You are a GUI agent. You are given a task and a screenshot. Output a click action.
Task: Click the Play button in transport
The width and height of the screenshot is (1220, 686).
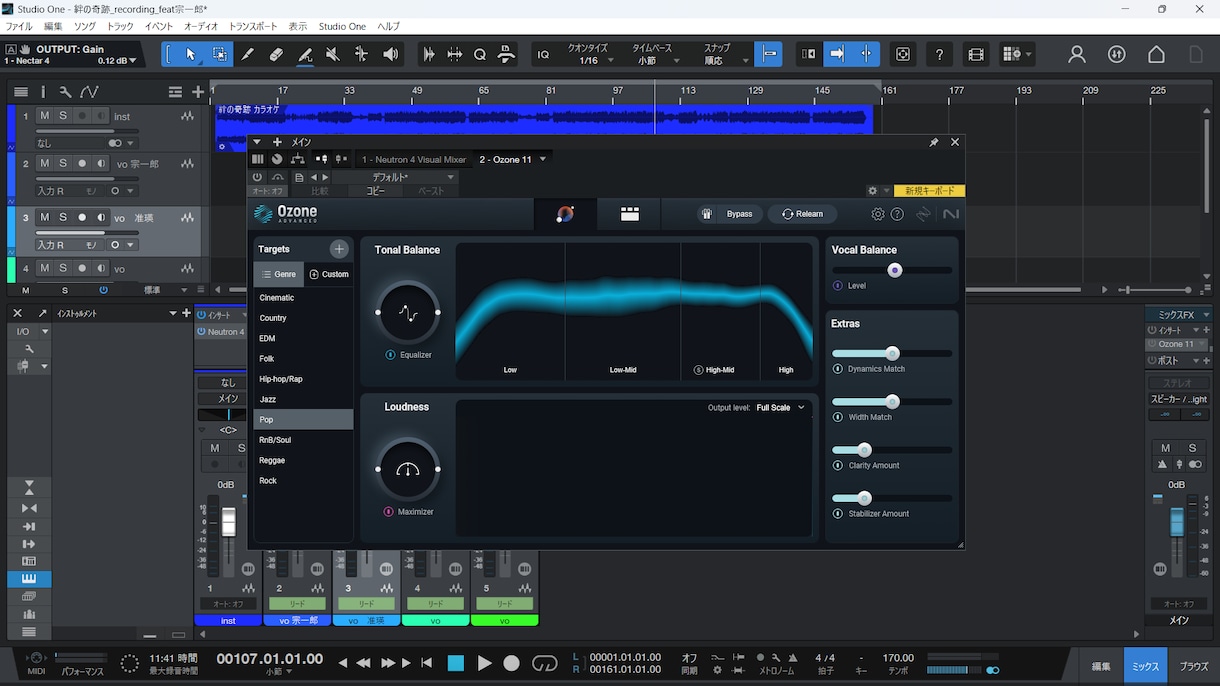pos(485,663)
